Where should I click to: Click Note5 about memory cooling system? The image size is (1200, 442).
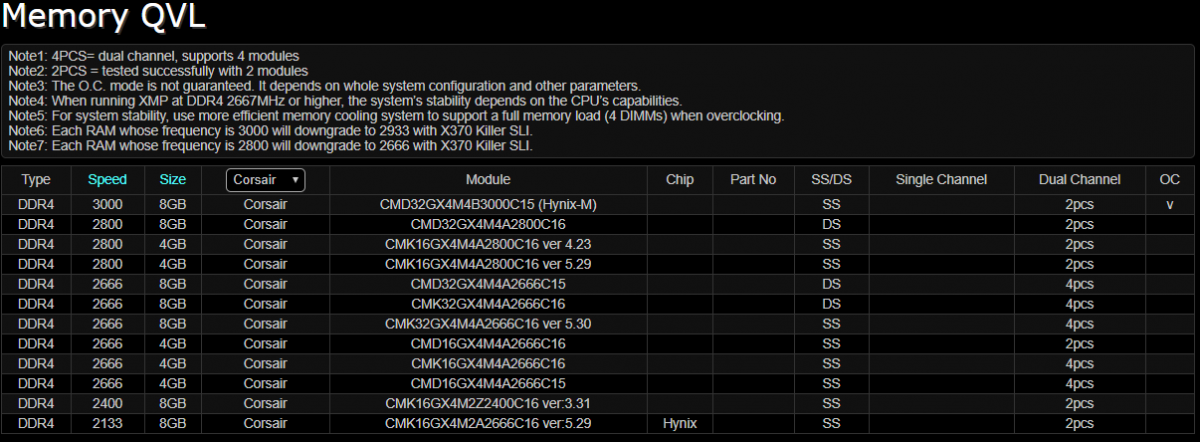[x=396, y=116]
